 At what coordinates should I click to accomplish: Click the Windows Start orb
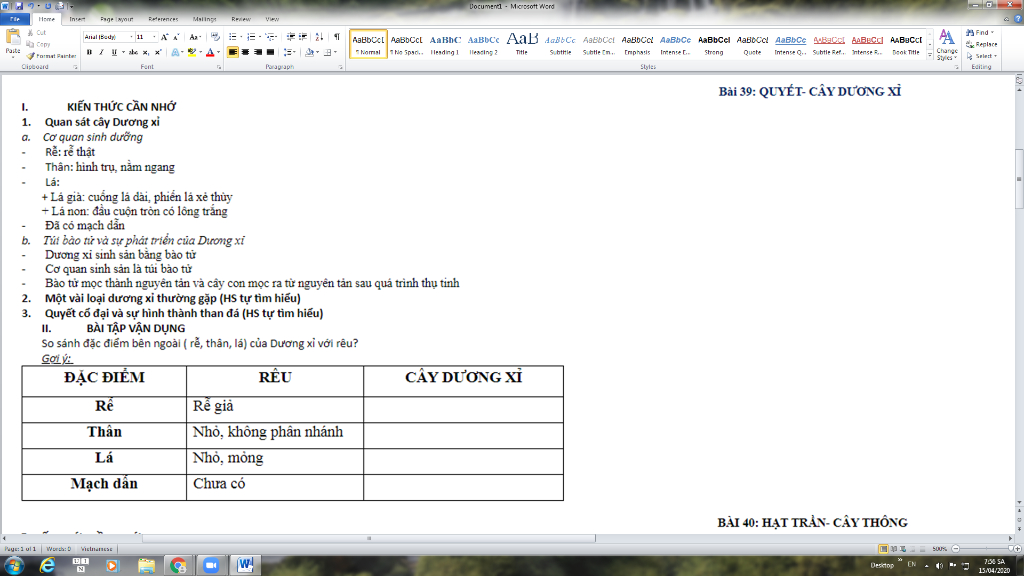pos(14,566)
